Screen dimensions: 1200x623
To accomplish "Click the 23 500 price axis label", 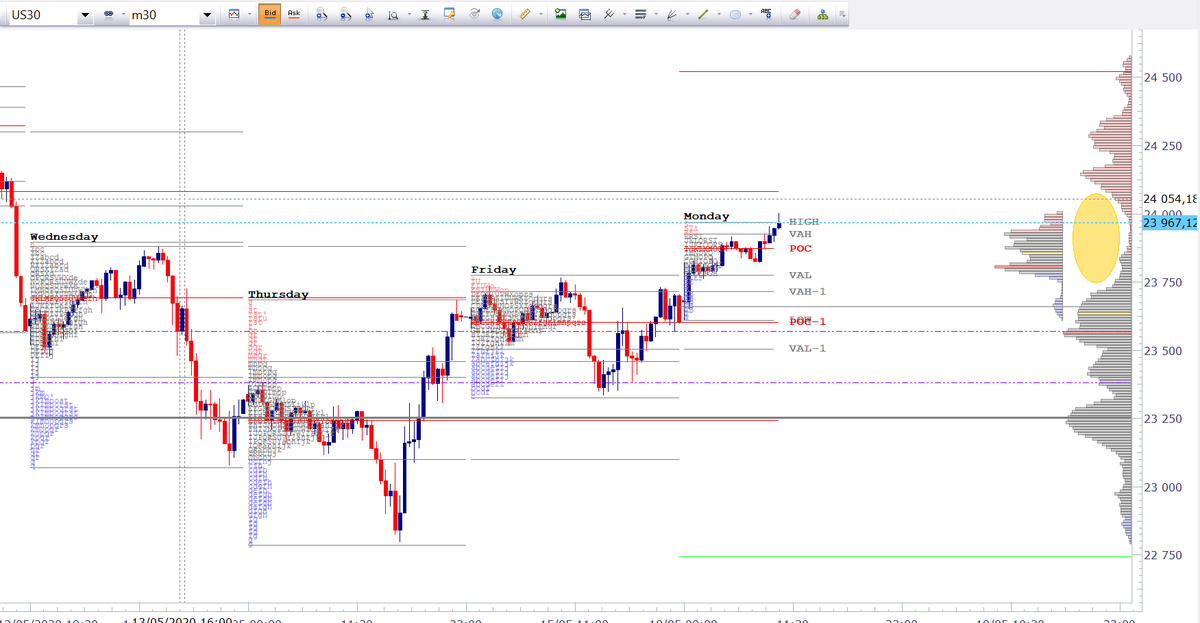I will click(x=1162, y=351).
